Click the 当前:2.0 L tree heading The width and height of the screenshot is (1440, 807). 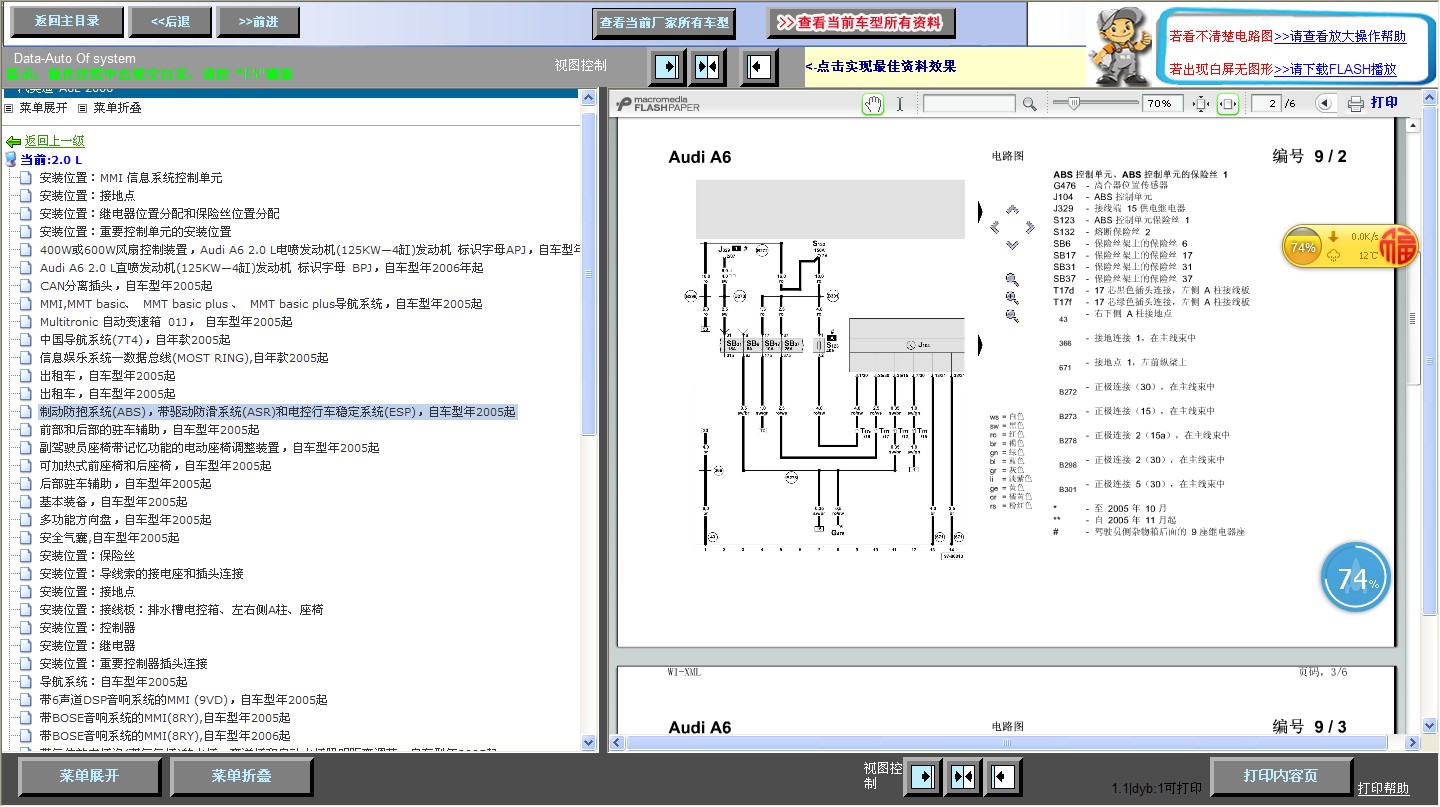51,160
